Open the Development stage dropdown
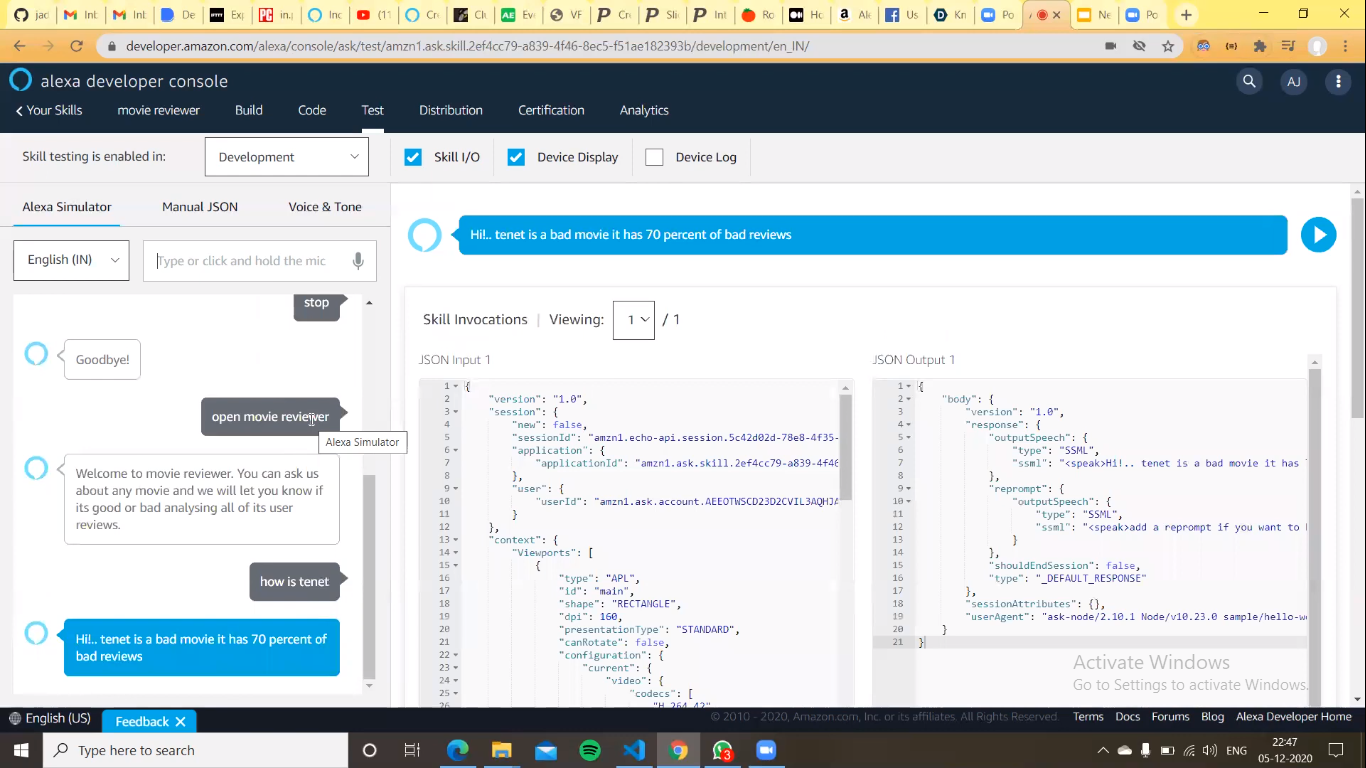The width and height of the screenshot is (1366, 768). pos(287,157)
